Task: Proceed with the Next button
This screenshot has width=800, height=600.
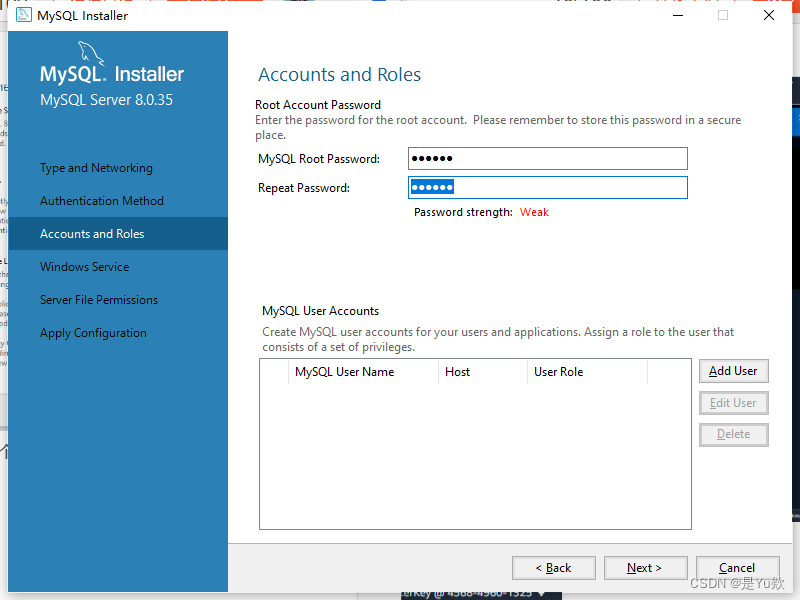Action: (x=645, y=568)
